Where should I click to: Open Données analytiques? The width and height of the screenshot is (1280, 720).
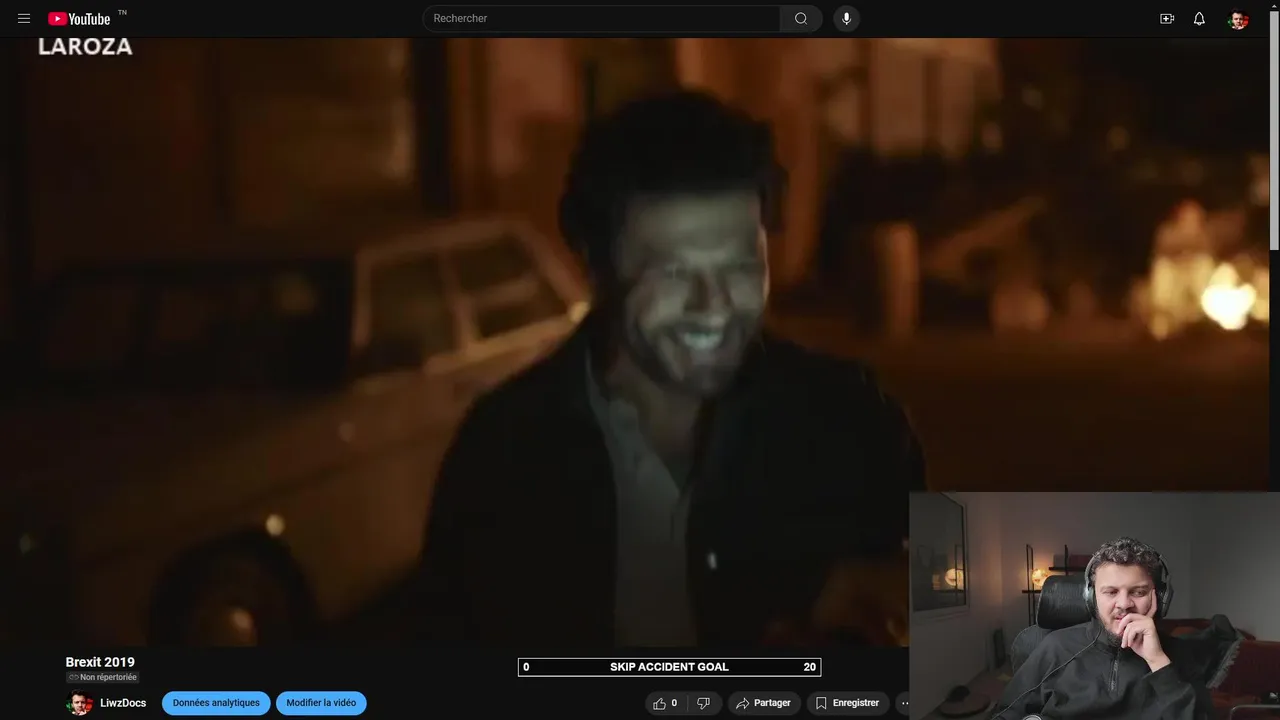216,703
